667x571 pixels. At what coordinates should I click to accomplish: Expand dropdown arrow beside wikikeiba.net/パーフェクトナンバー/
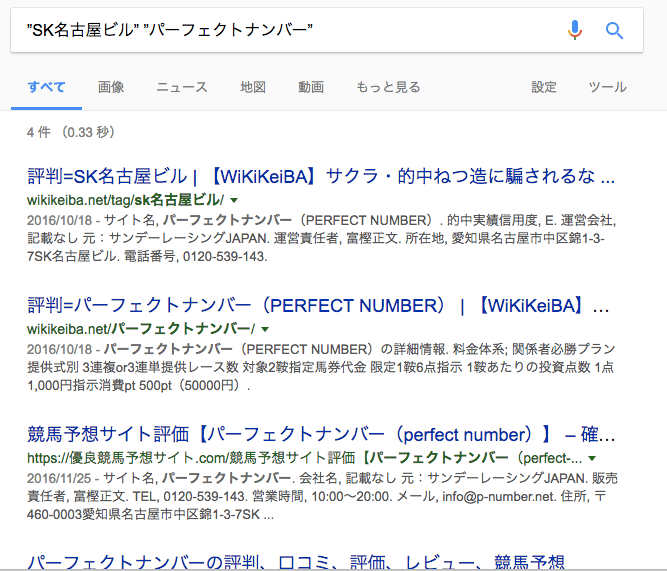[265, 329]
